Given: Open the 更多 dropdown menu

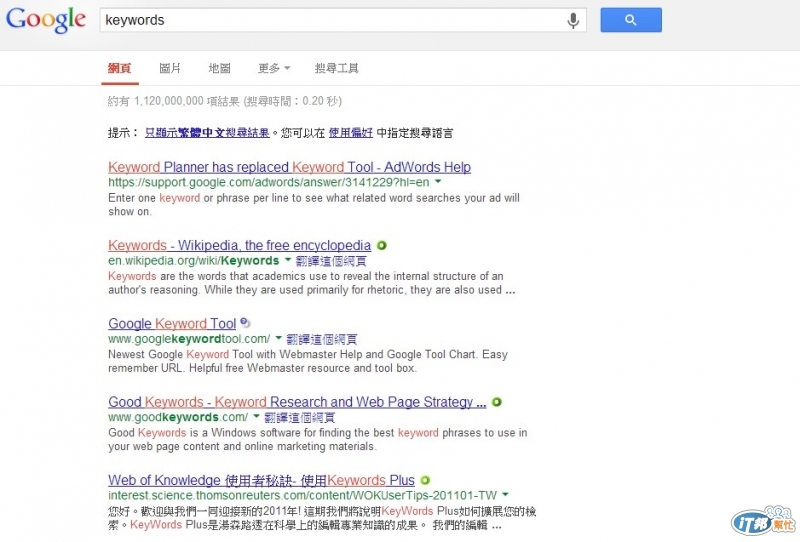Looking at the screenshot, I should click(x=274, y=68).
